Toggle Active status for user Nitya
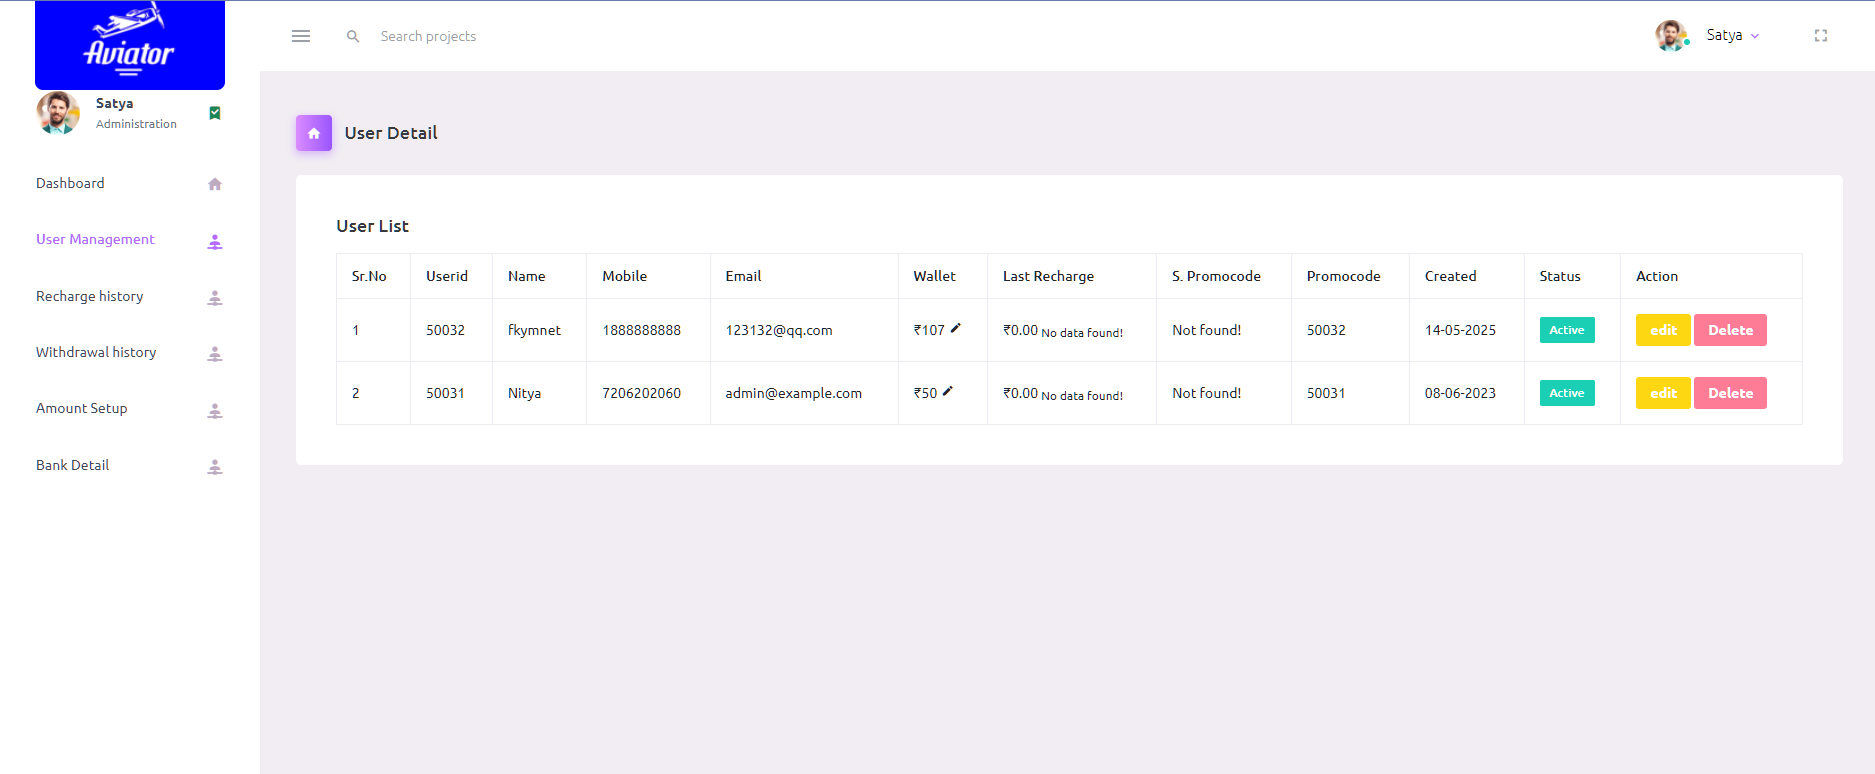 click(x=1566, y=393)
